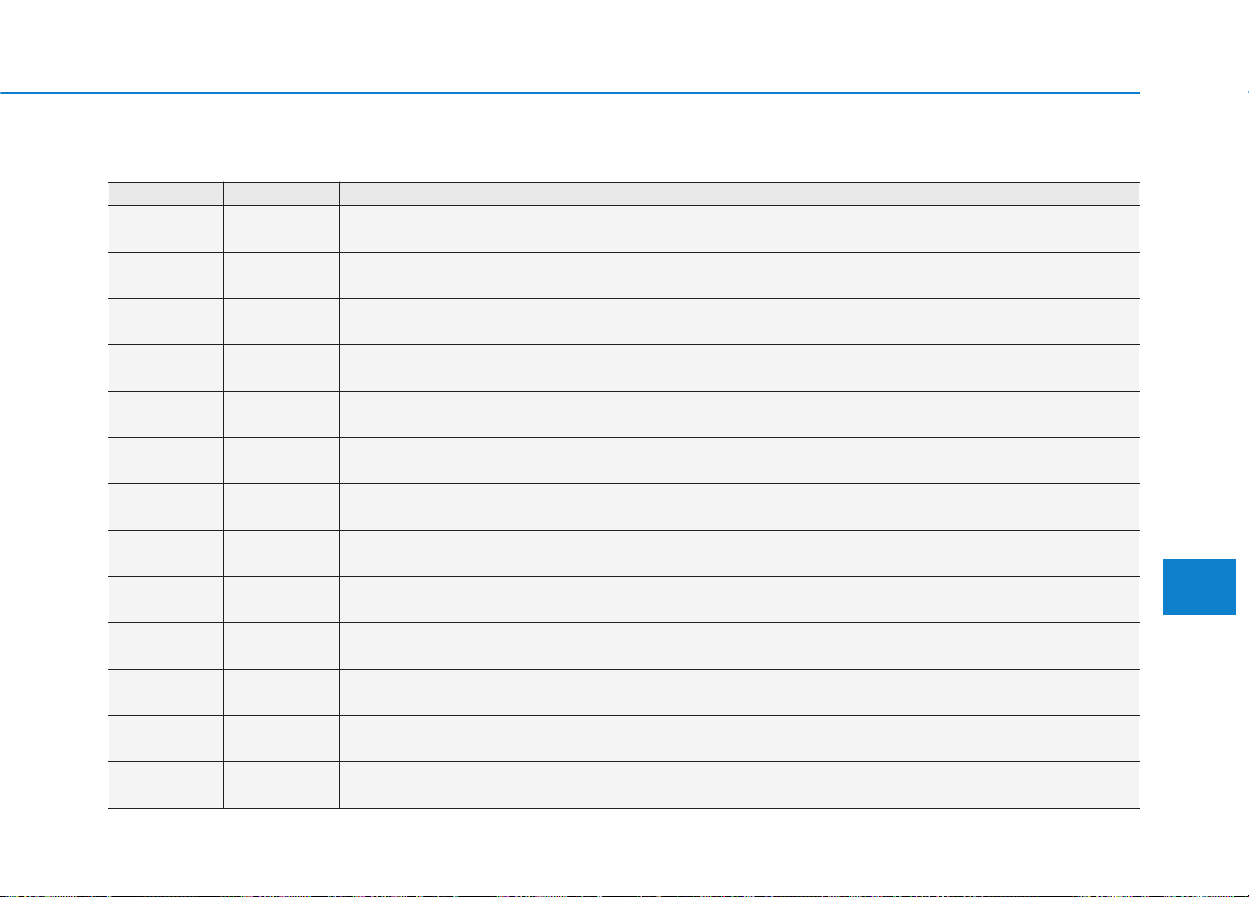The height and width of the screenshot is (897, 1249).
Task: Select the second header cell of the table
Action: 281,194
